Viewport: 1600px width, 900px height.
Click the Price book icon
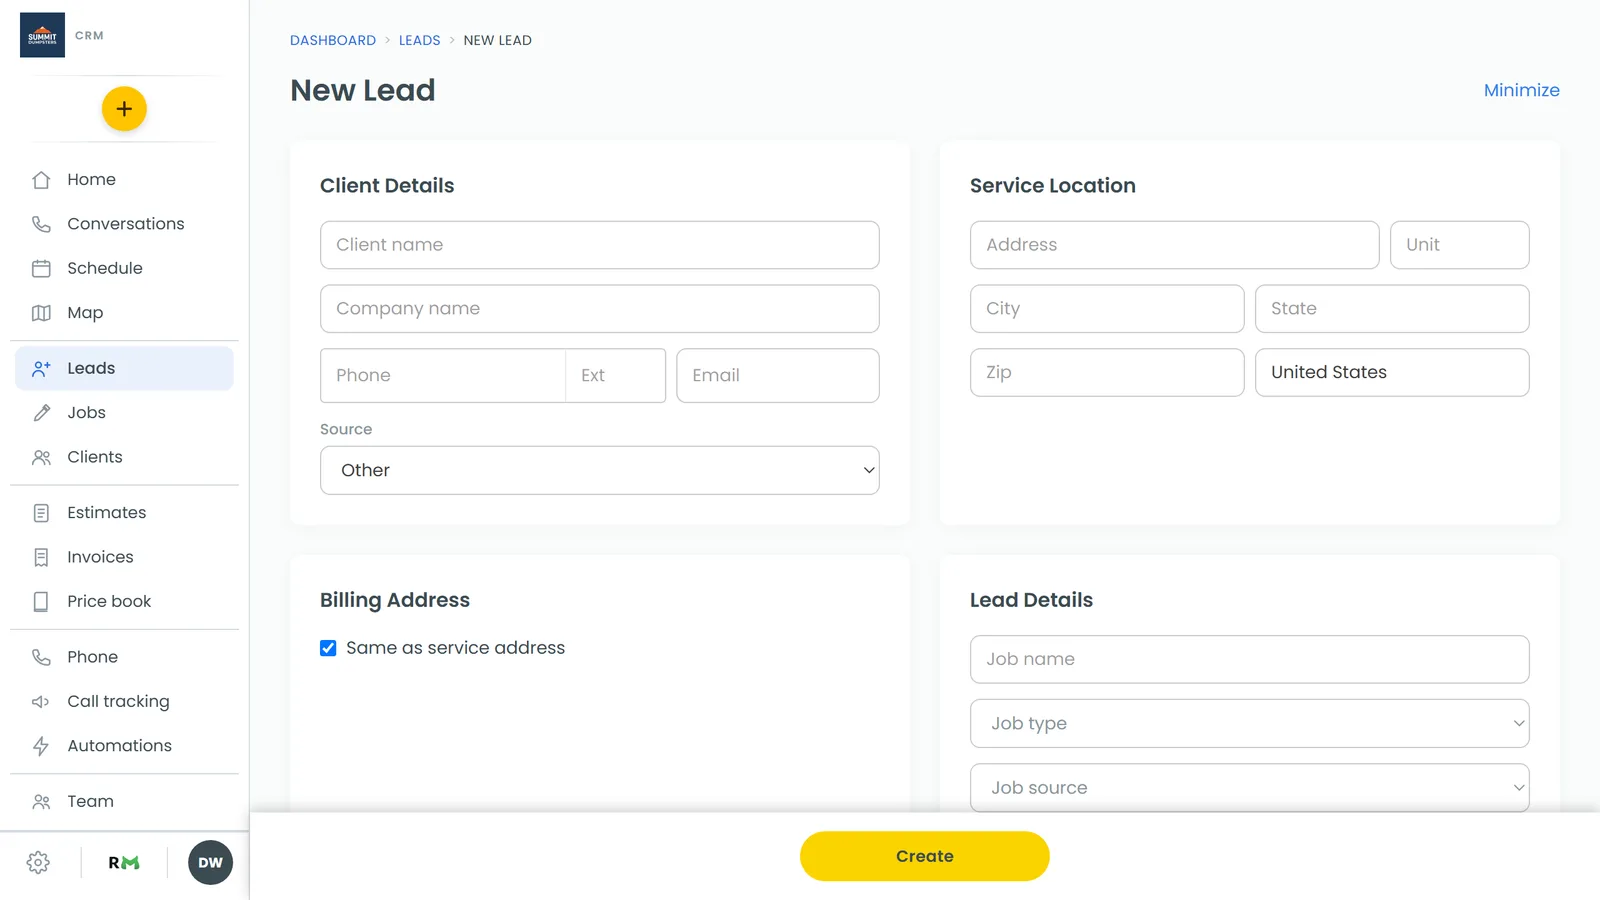pyautogui.click(x=41, y=601)
